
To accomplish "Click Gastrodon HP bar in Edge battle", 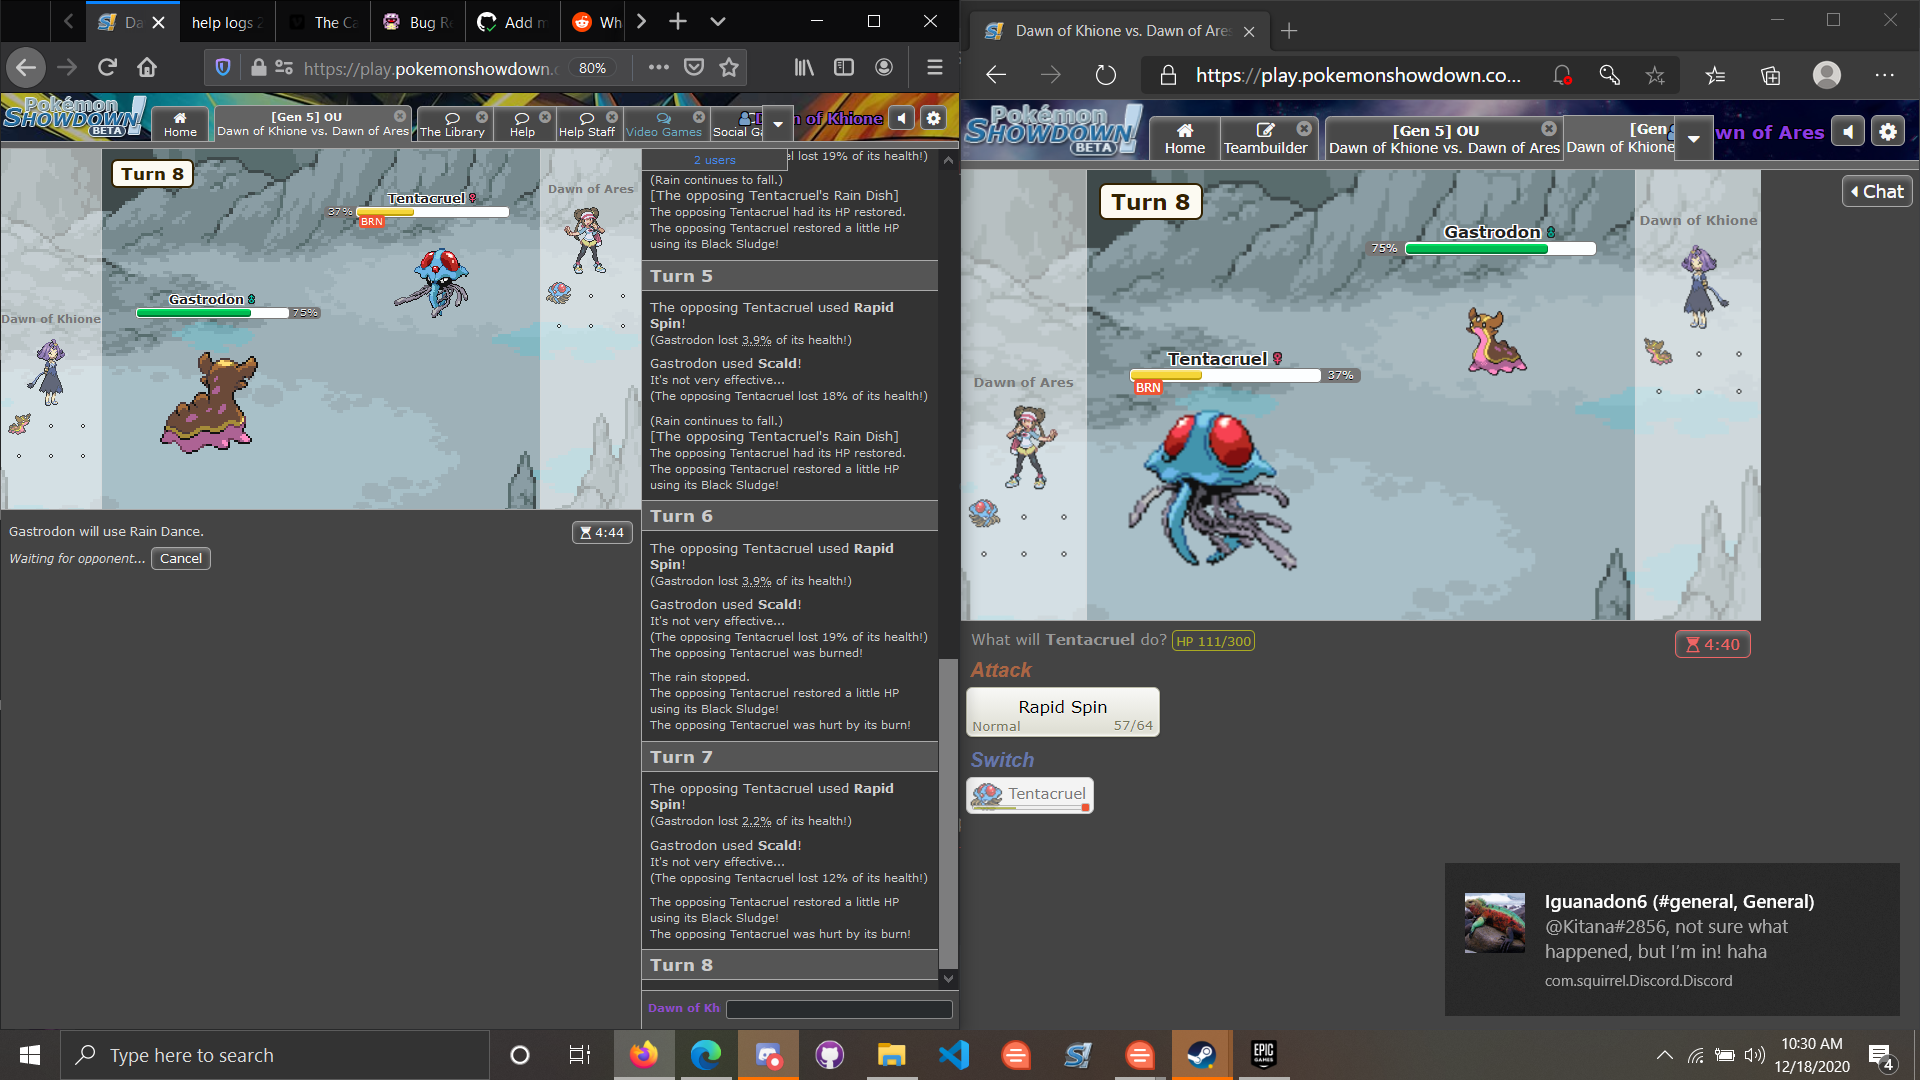I will [1500, 249].
